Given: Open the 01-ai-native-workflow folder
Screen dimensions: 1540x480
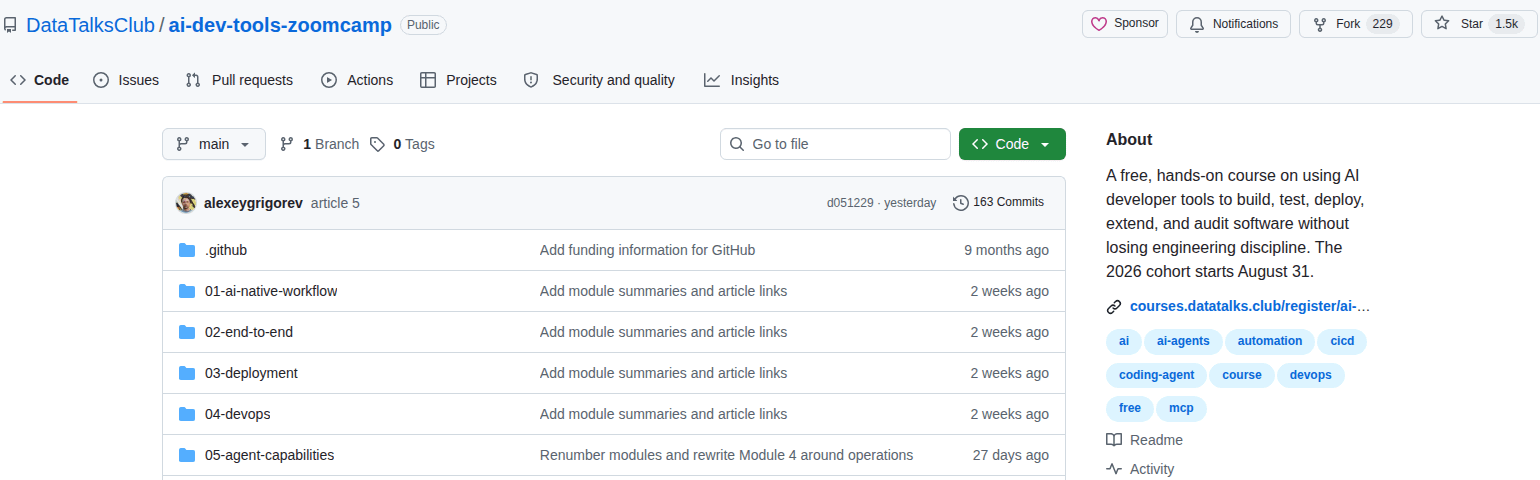Looking at the screenshot, I should coord(271,291).
